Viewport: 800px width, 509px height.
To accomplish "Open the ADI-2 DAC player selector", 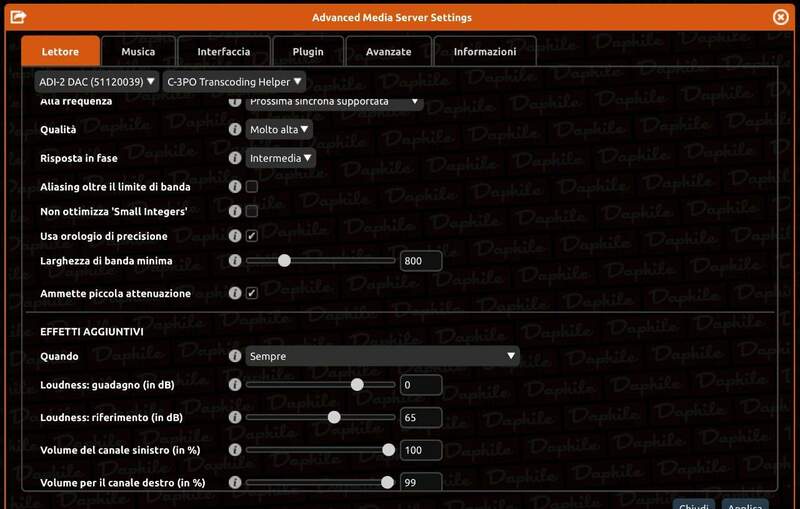I will 96,81.
